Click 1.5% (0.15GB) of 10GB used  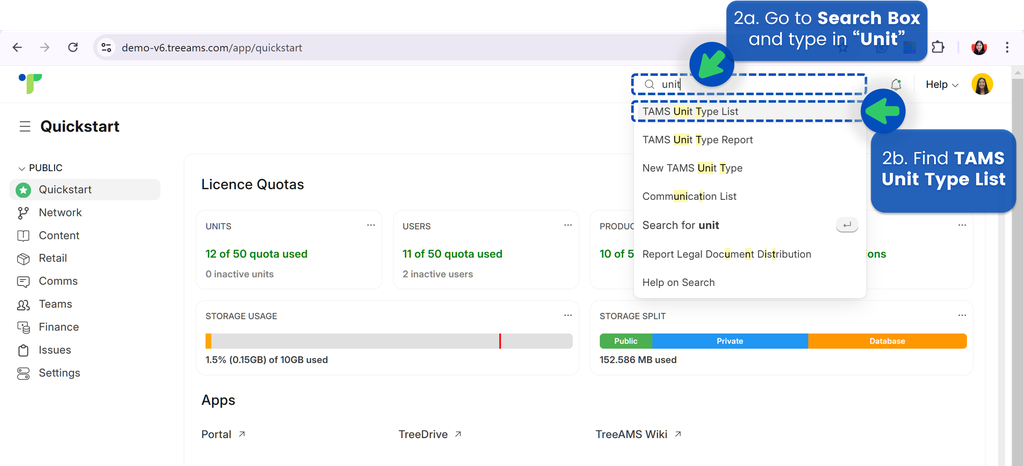click(x=266, y=360)
